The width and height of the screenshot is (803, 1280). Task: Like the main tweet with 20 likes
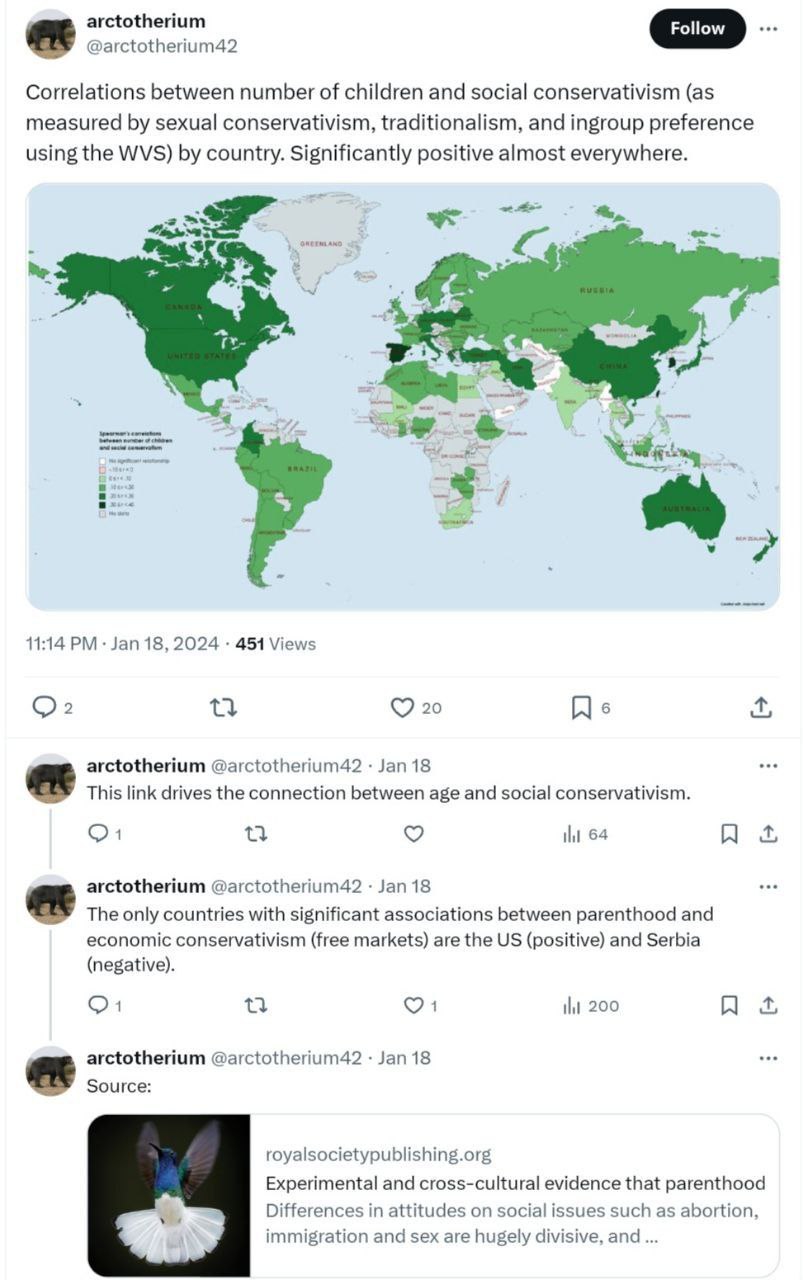pyautogui.click(x=416, y=708)
